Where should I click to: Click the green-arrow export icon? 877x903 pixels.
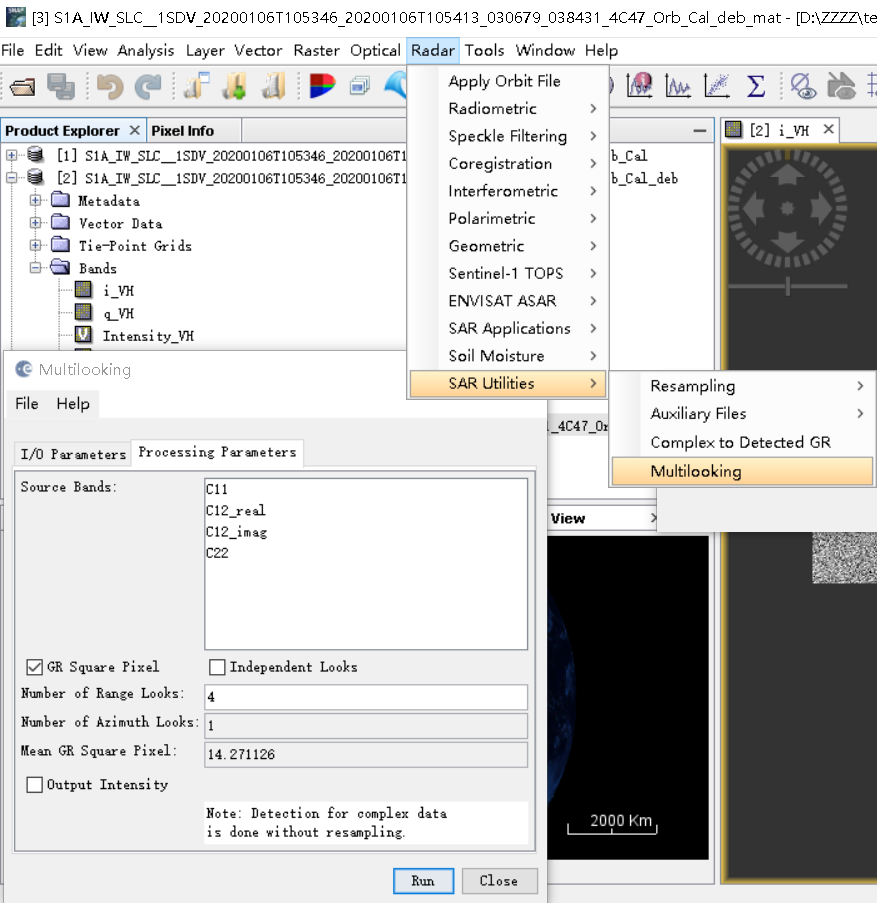point(235,86)
